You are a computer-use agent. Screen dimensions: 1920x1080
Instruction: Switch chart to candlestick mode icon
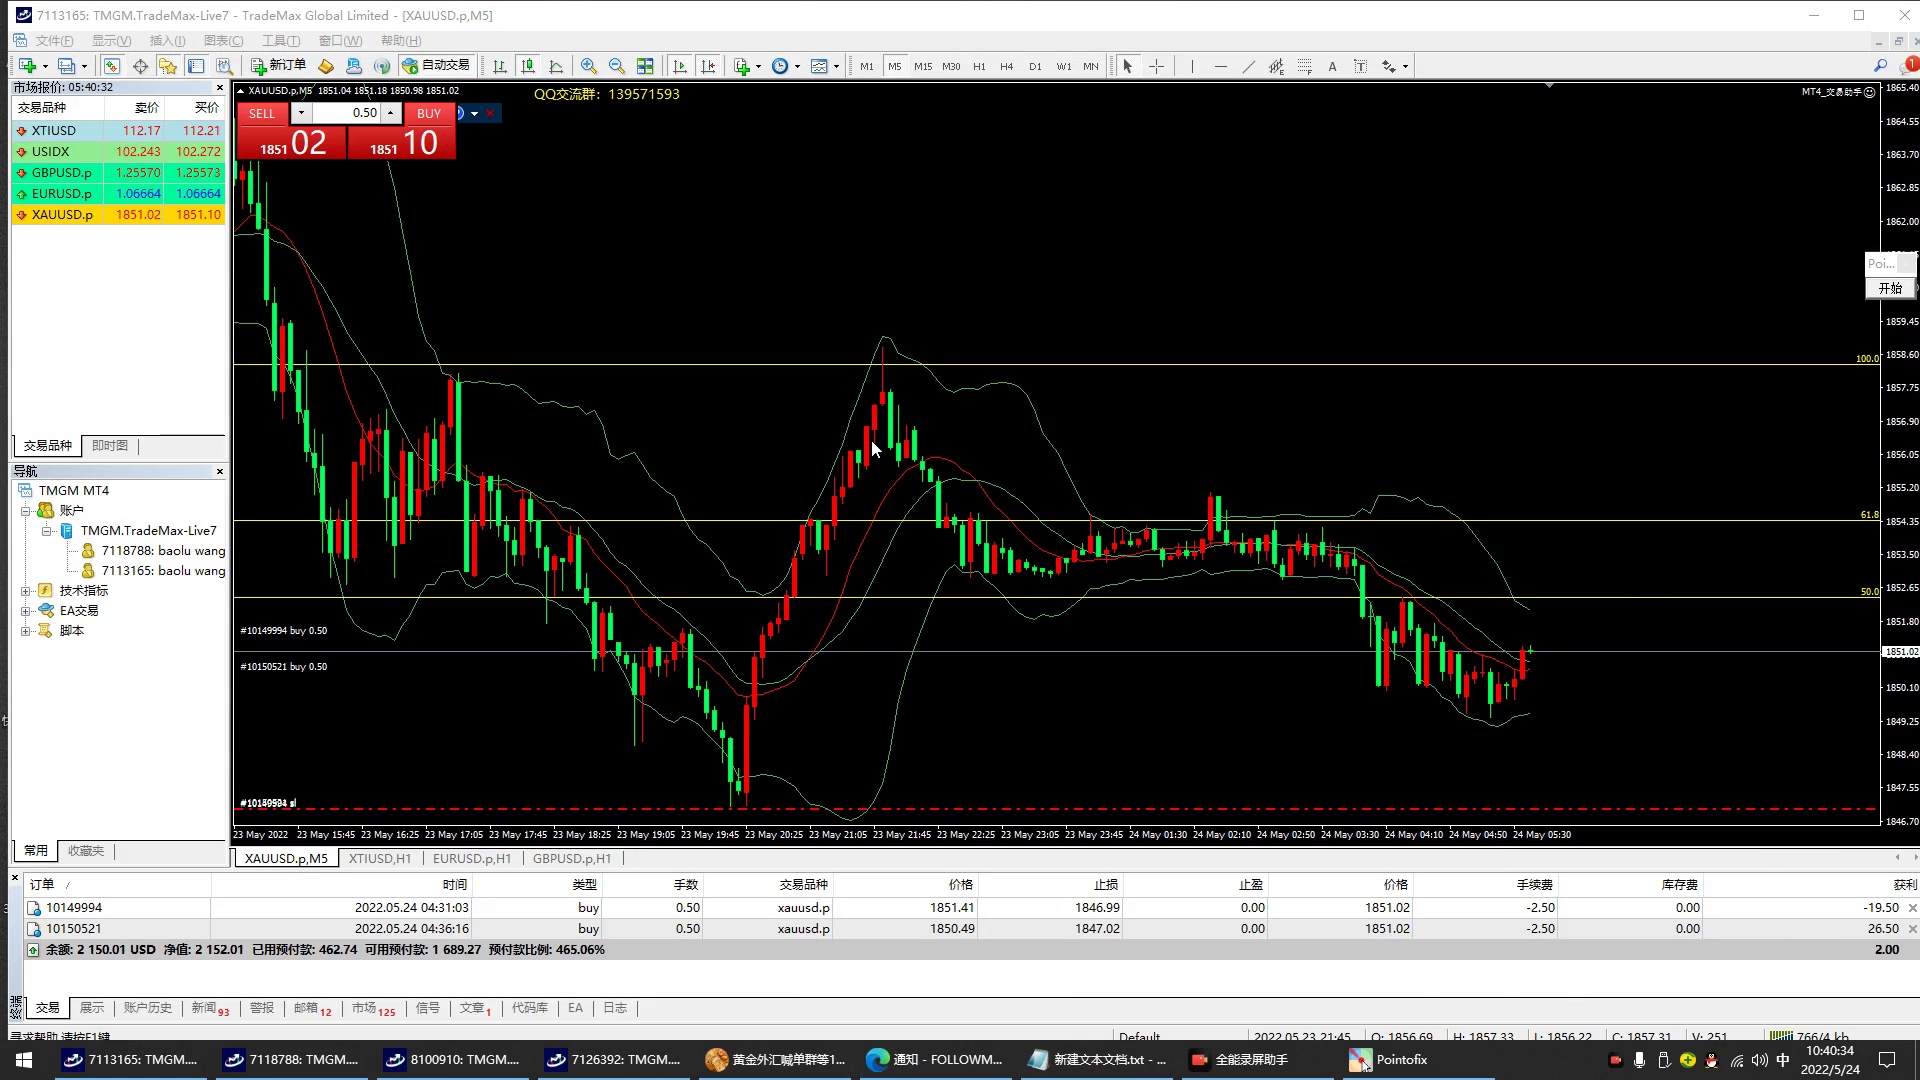pyautogui.click(x=528, y=66)
